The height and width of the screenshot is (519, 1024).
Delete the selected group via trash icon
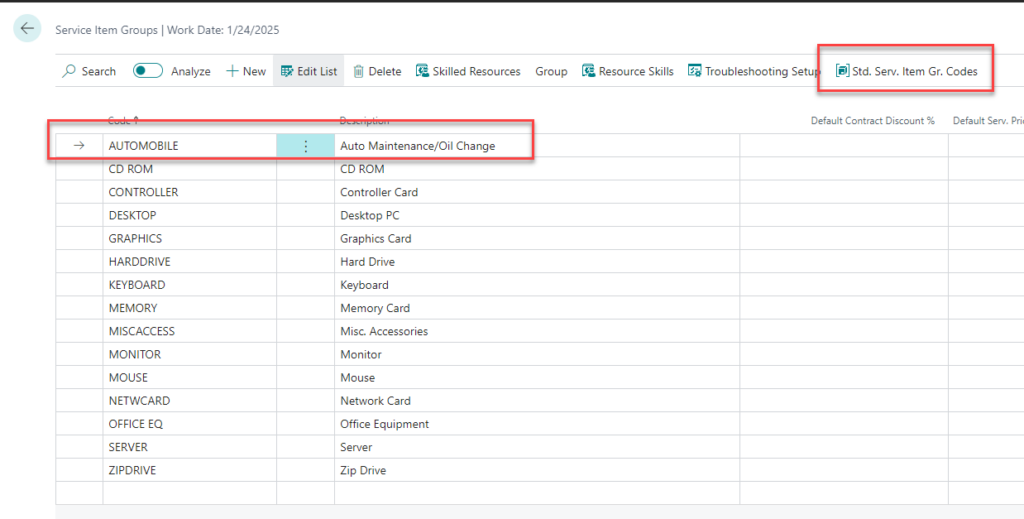click(377, 71)
